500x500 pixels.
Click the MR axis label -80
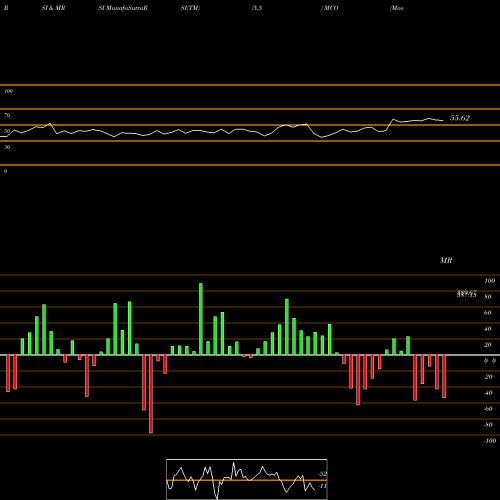click(488, 425)
